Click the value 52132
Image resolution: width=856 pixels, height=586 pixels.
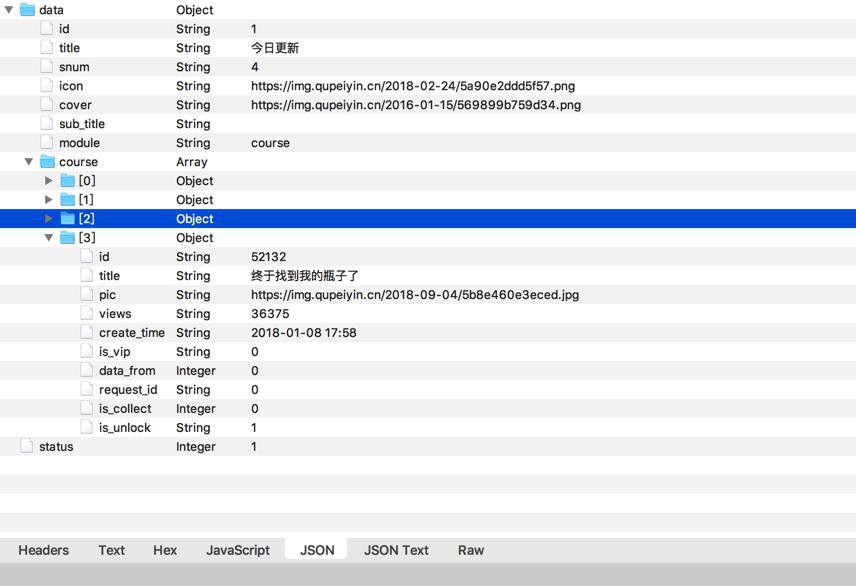click(269, 257)
